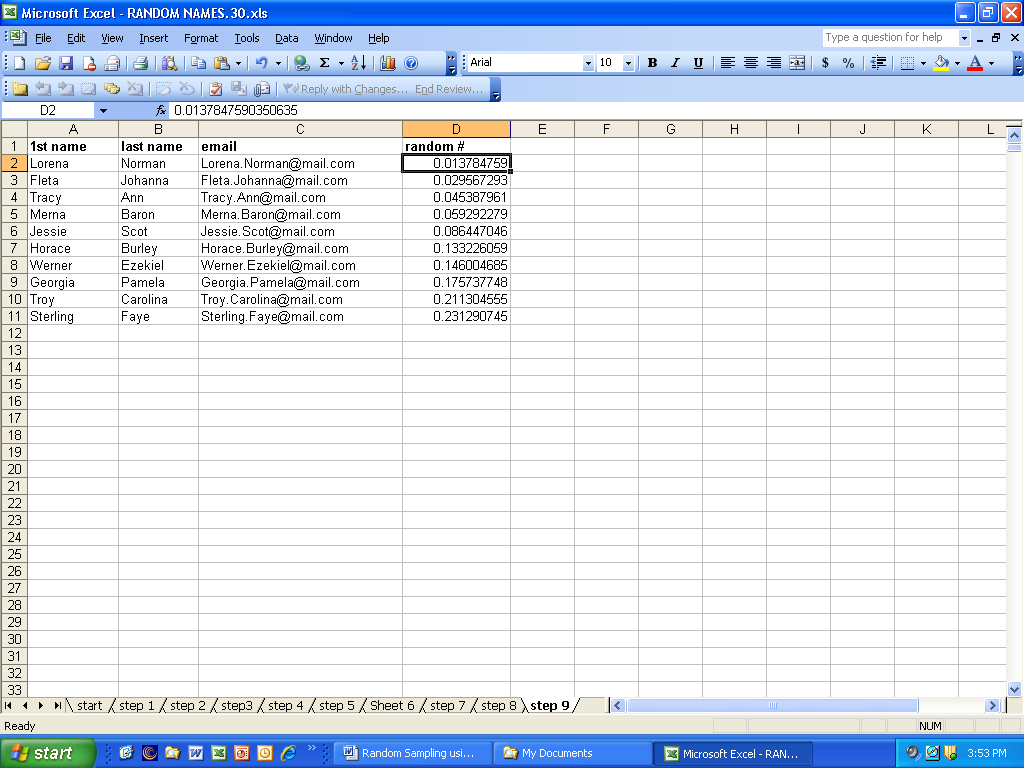Open the Data menu
The image size is (1024, 768).
[286, 38]
